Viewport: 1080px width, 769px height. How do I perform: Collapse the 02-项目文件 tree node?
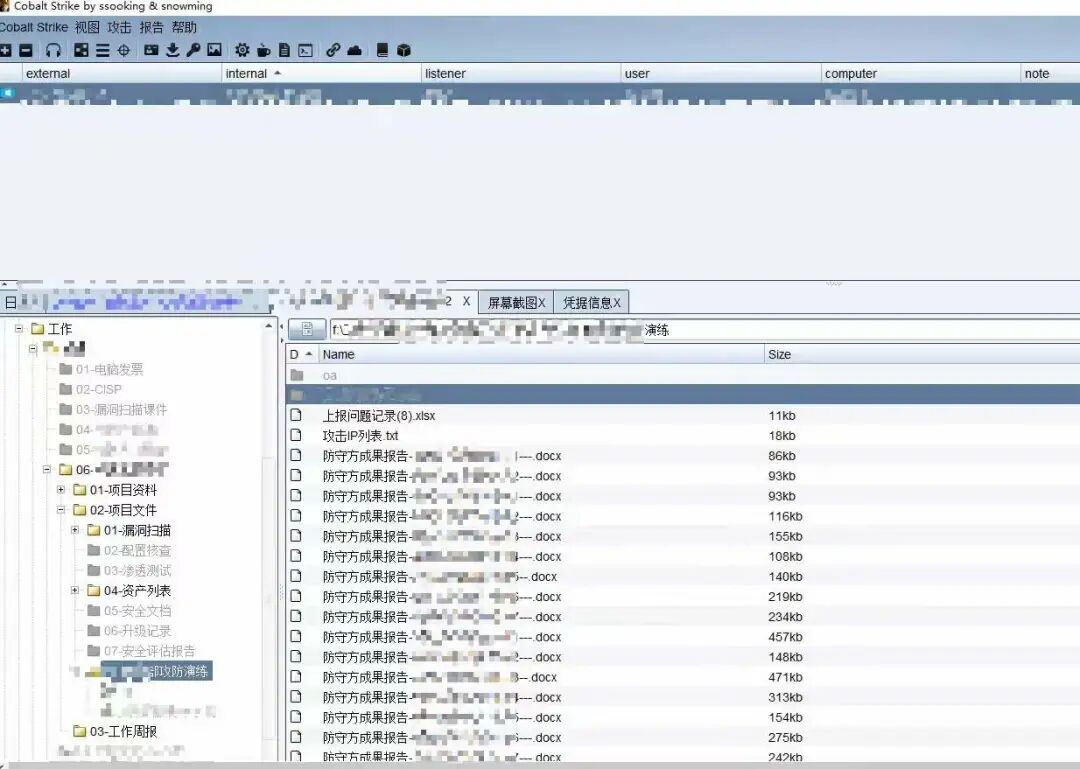[61, 510]
